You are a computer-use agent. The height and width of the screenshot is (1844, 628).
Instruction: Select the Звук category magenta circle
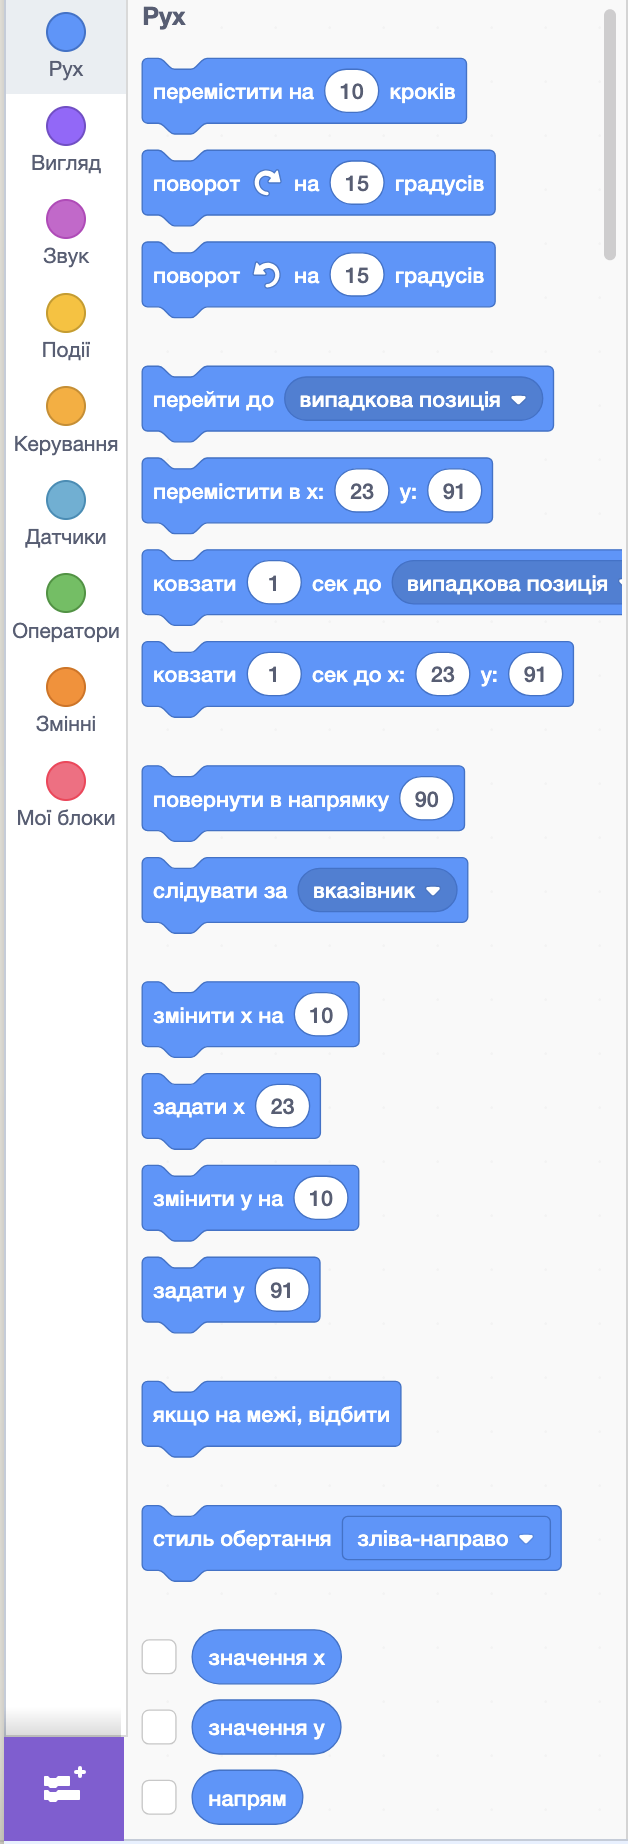66,219
